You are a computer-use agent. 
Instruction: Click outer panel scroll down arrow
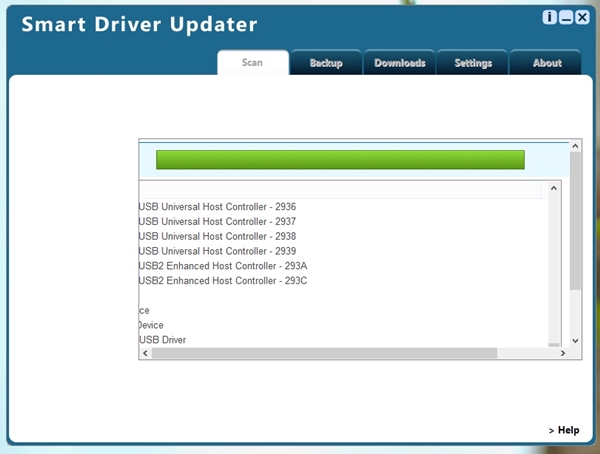tap(575, 341)
